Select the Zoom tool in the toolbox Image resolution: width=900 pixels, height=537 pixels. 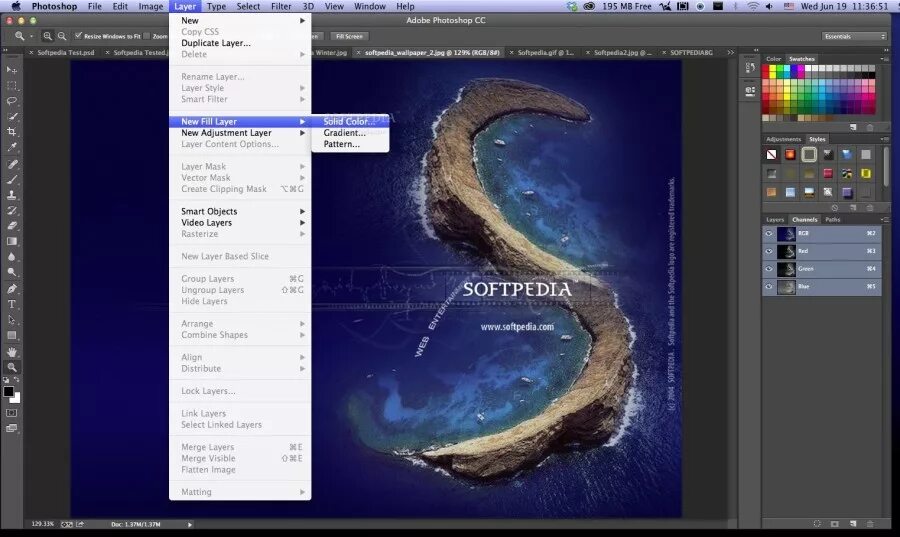pyautogui.click(x=11, y=368)
